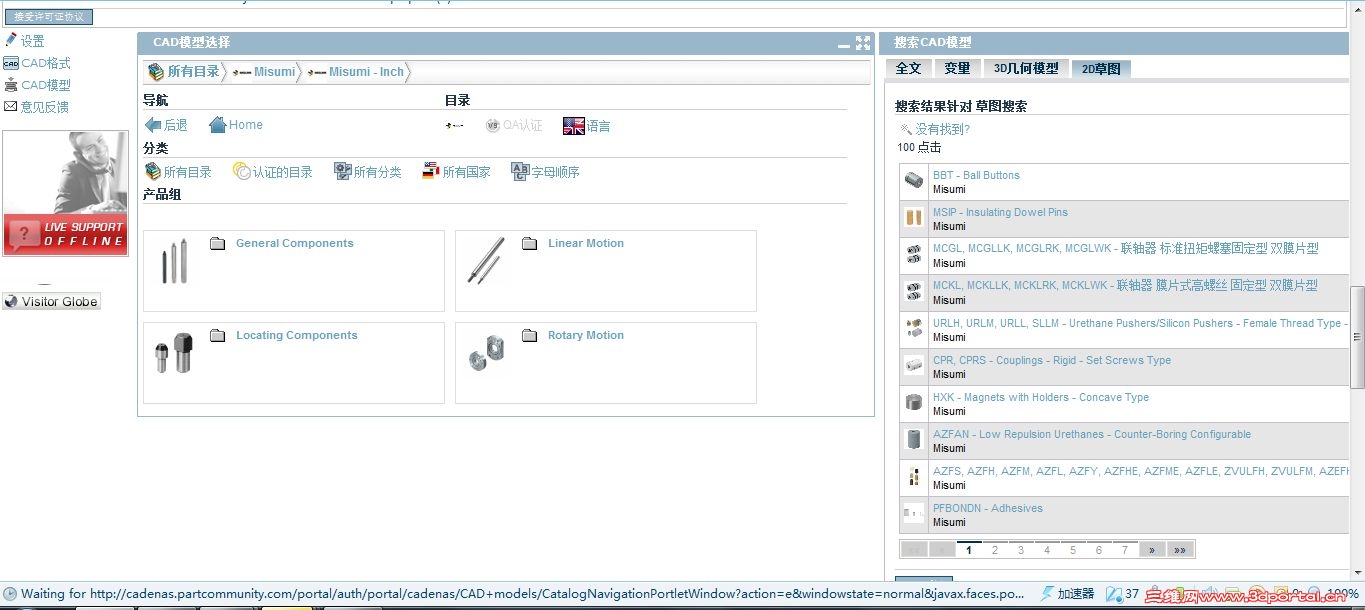Open the Visitor Globe button

click(x=51, y=301)
